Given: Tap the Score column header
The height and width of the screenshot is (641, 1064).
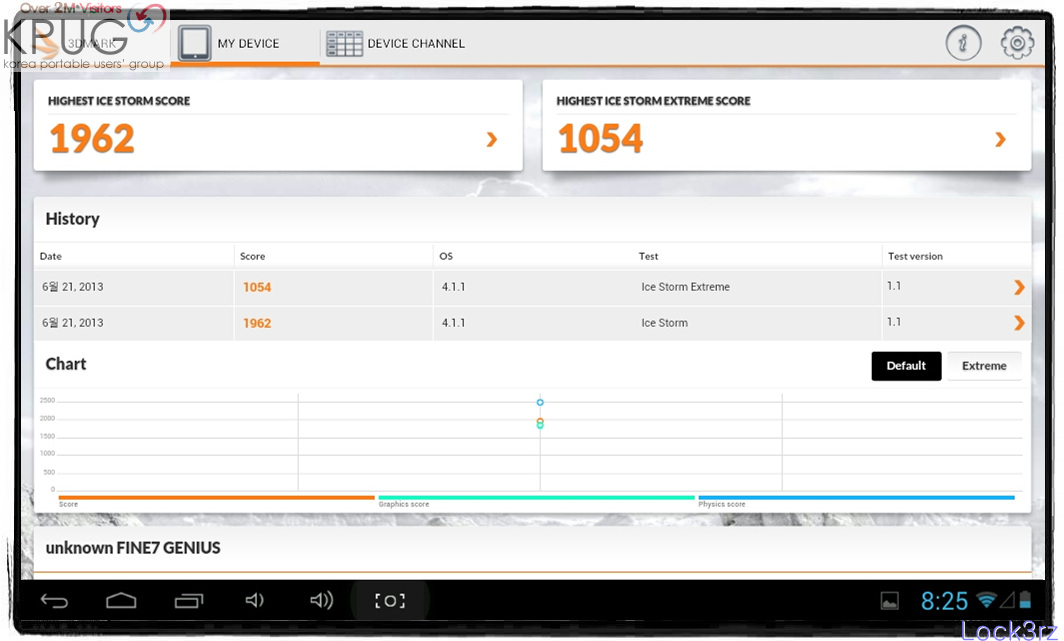Looking at the screenshot, I should click(252, 256).
